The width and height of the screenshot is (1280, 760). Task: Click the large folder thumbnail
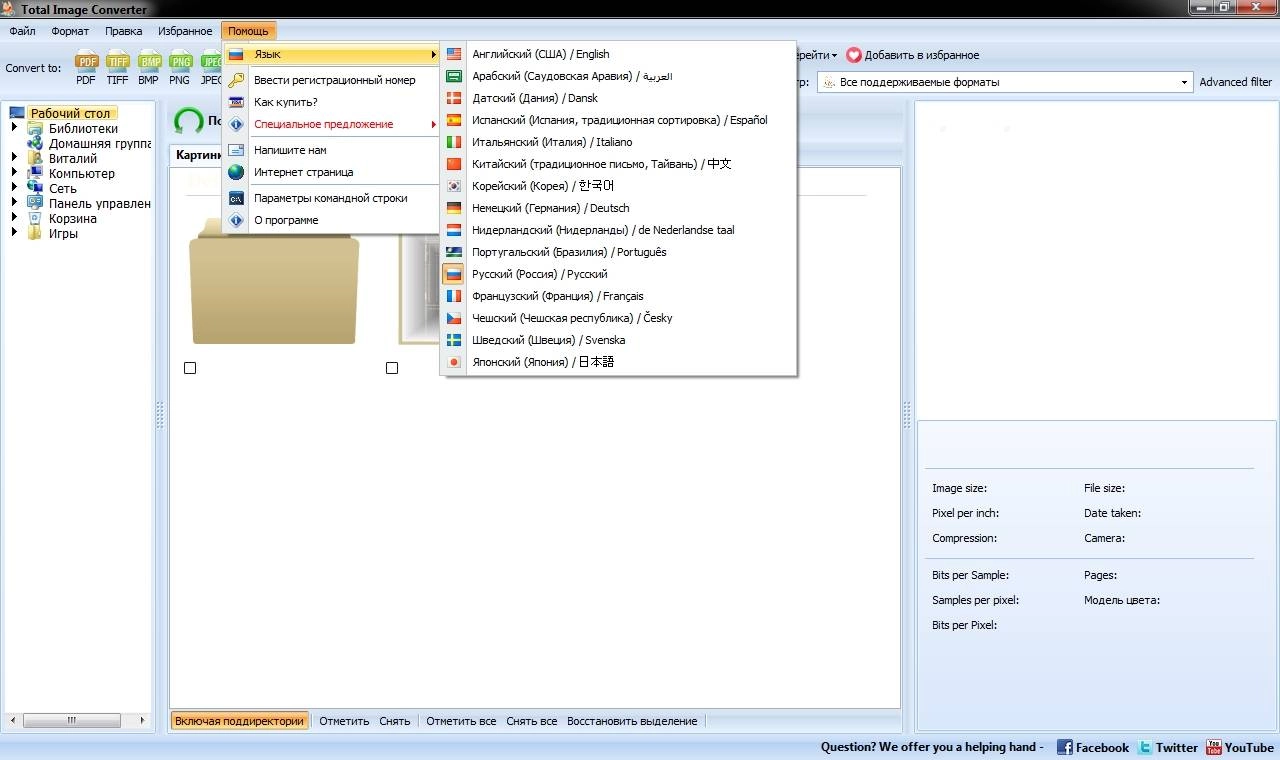tap(274, 281)
